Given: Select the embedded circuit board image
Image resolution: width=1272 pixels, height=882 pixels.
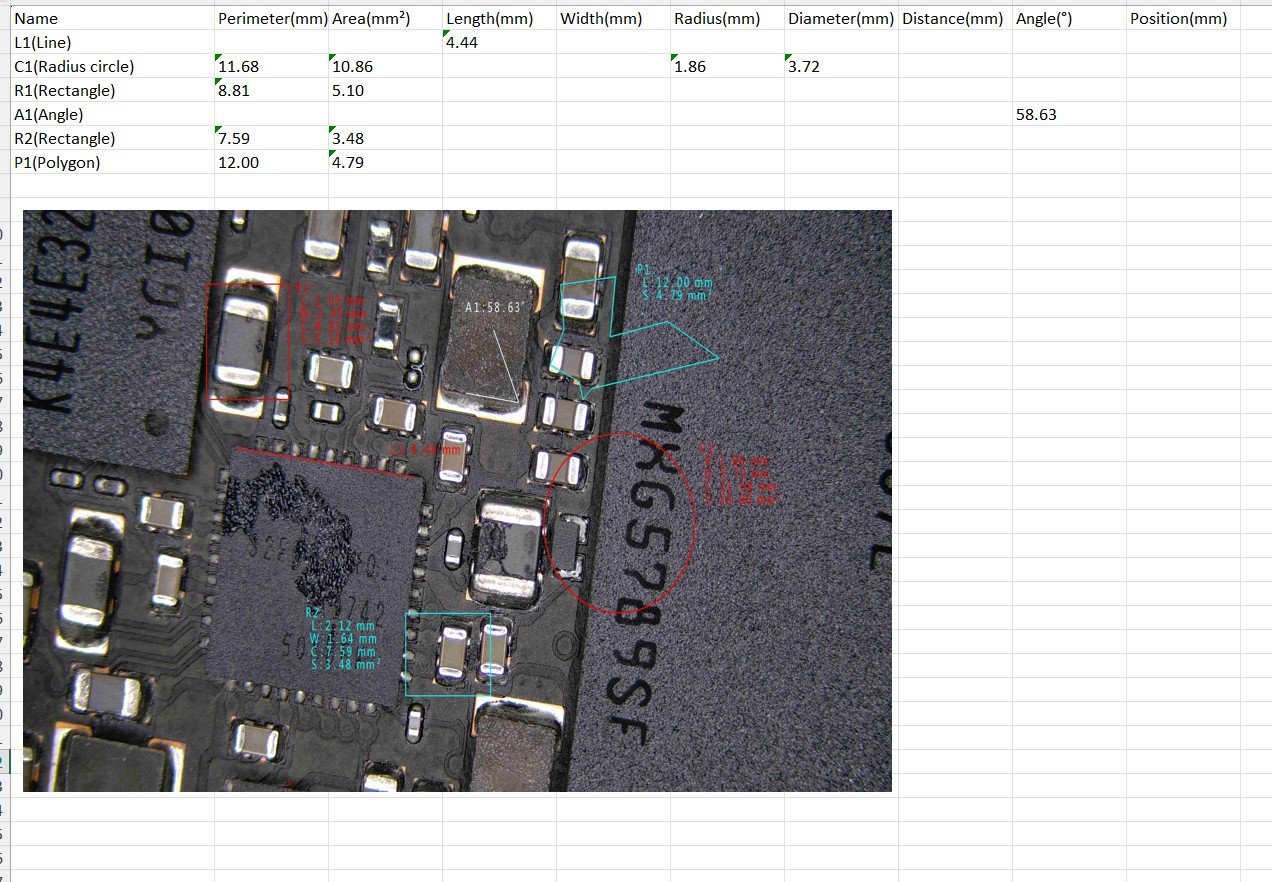Looking at the screenshot, I should (457, 500).
